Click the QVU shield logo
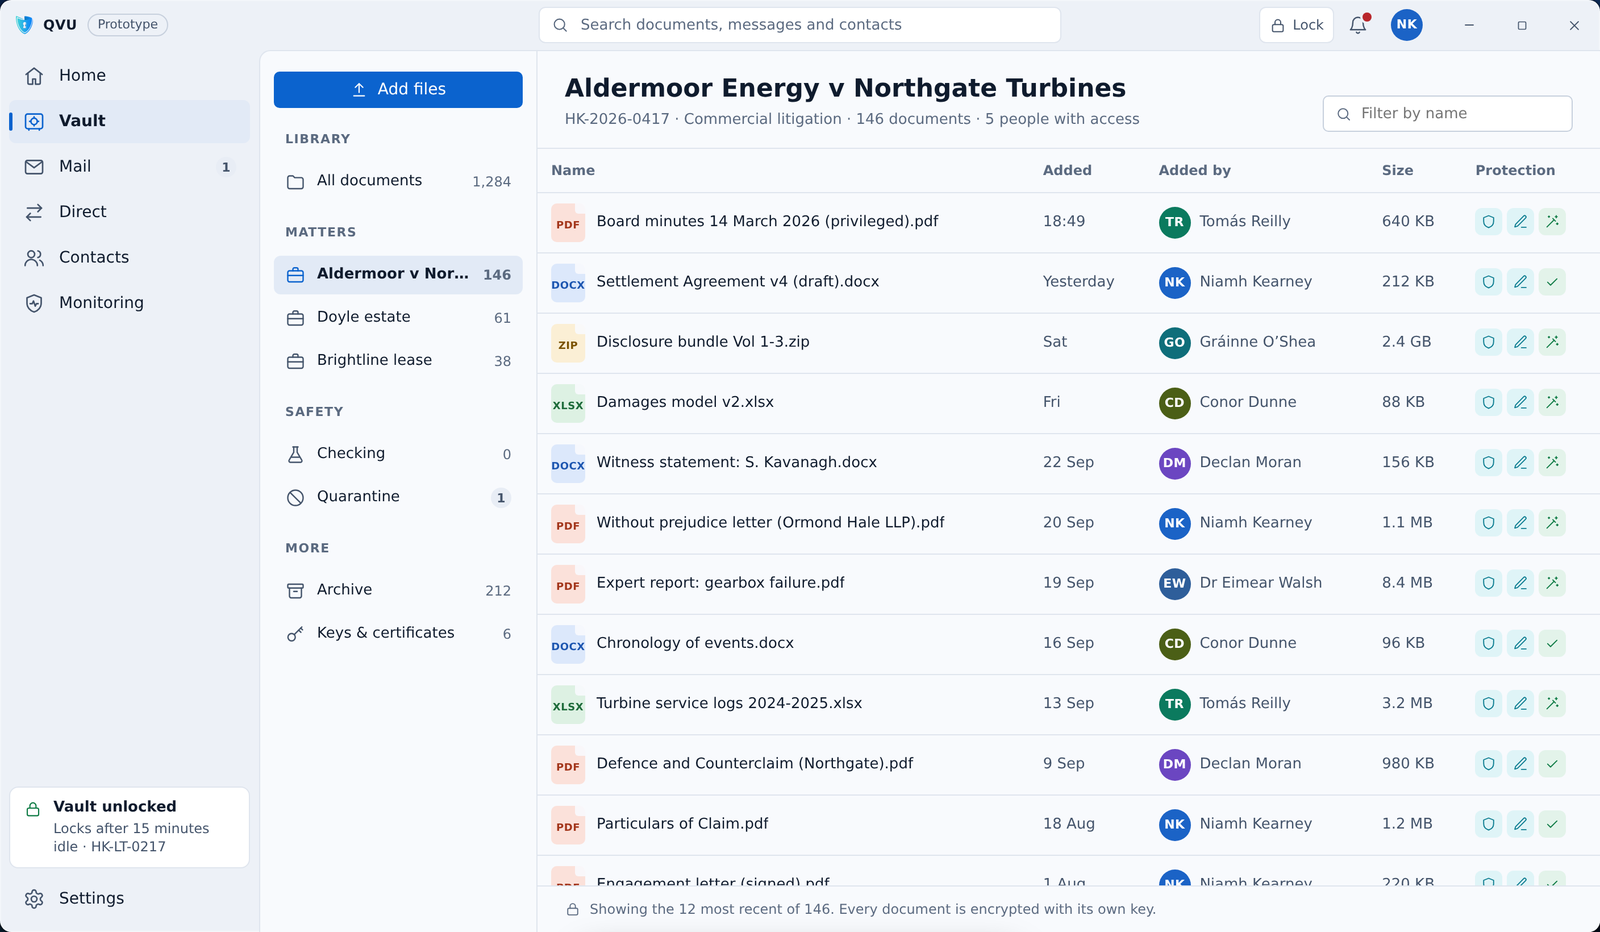The width and height of the screenshot is (1600, 932). tap(25, 25)
